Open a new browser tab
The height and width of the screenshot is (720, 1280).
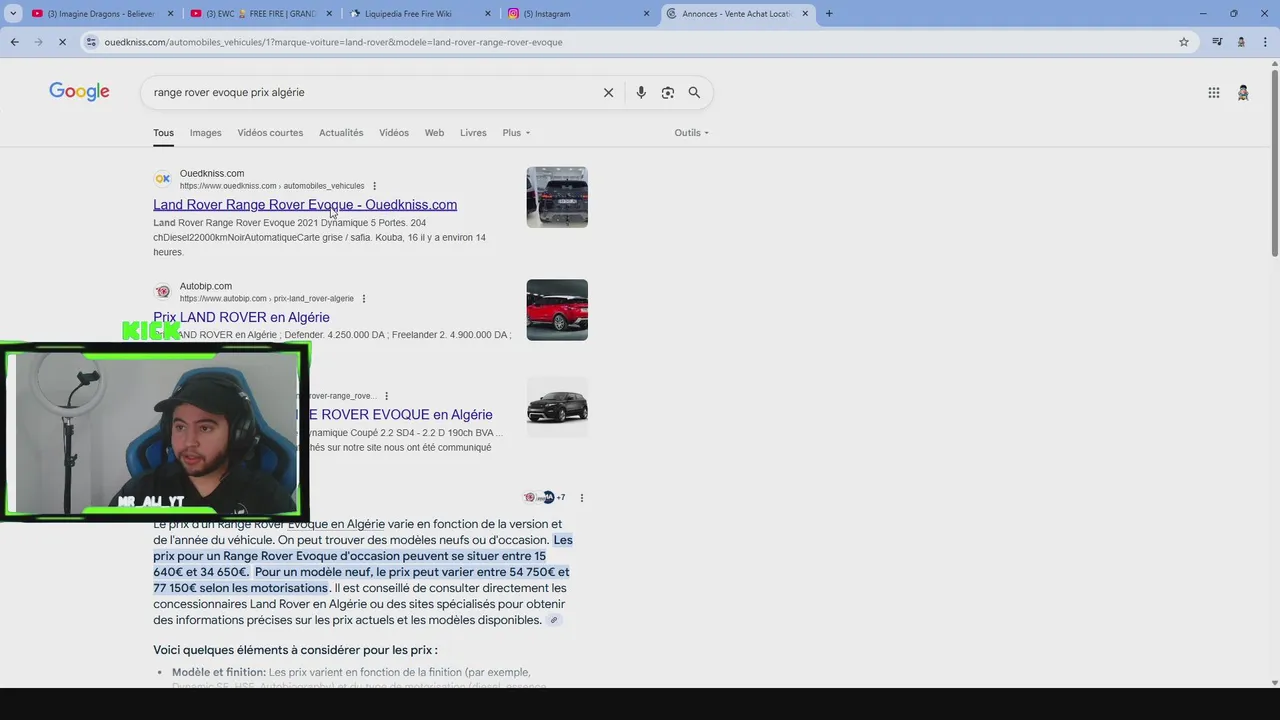[x=829, y=14]
